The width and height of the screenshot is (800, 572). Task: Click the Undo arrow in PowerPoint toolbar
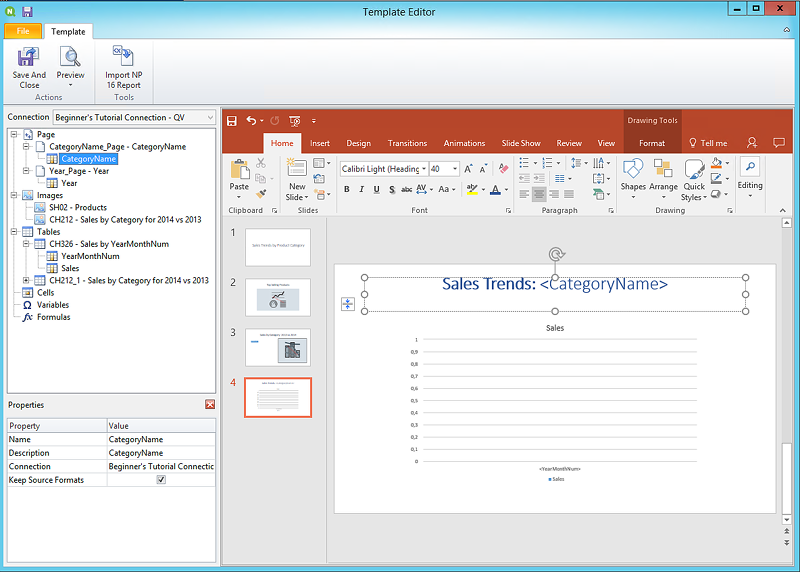point(251,120)
